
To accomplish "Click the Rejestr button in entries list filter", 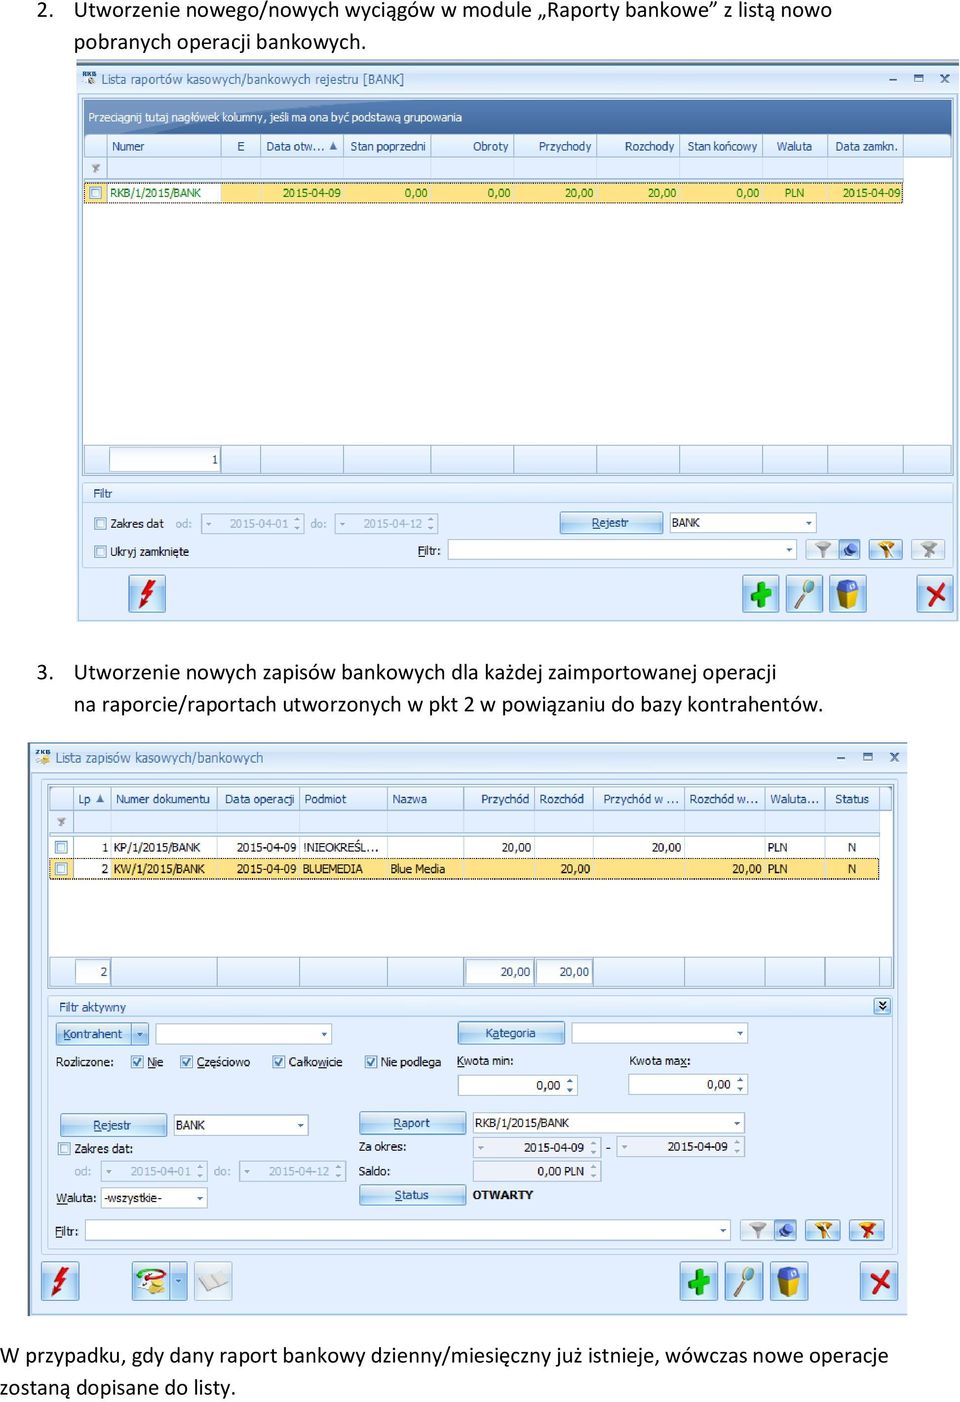I will [113, 1125].
